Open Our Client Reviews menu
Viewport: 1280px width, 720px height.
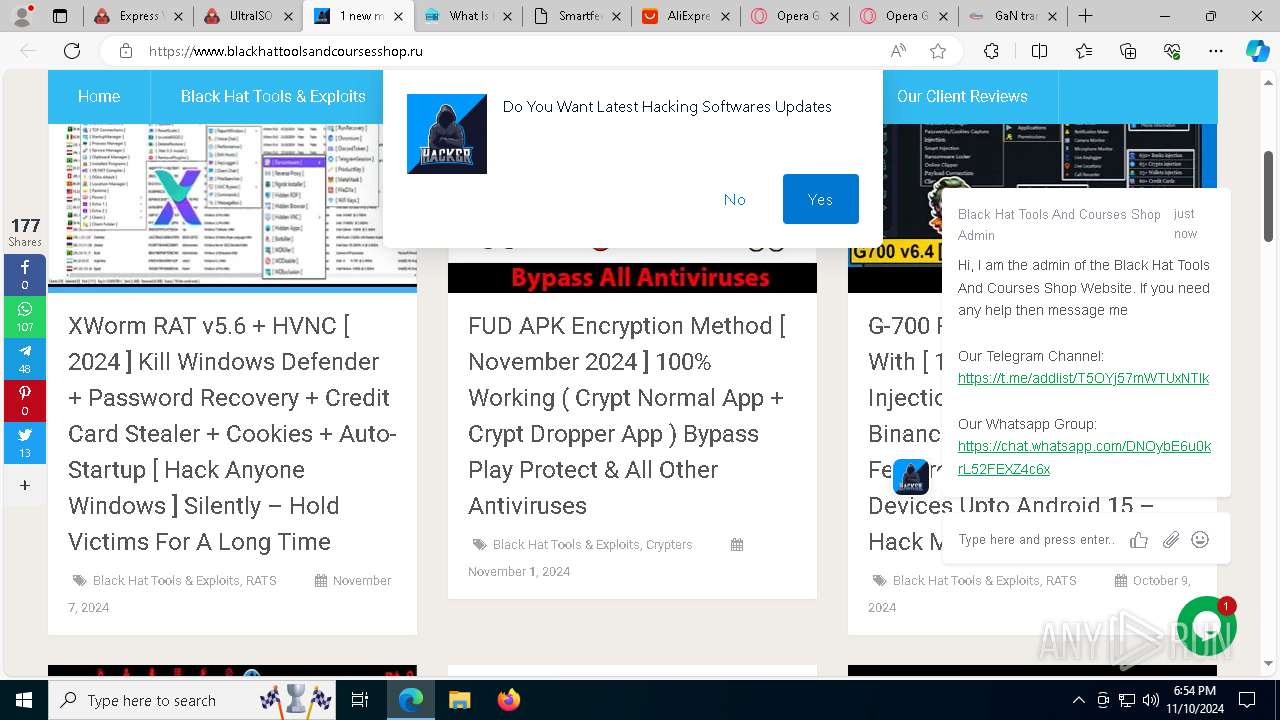pyautogui.click(x=962, y=96)
